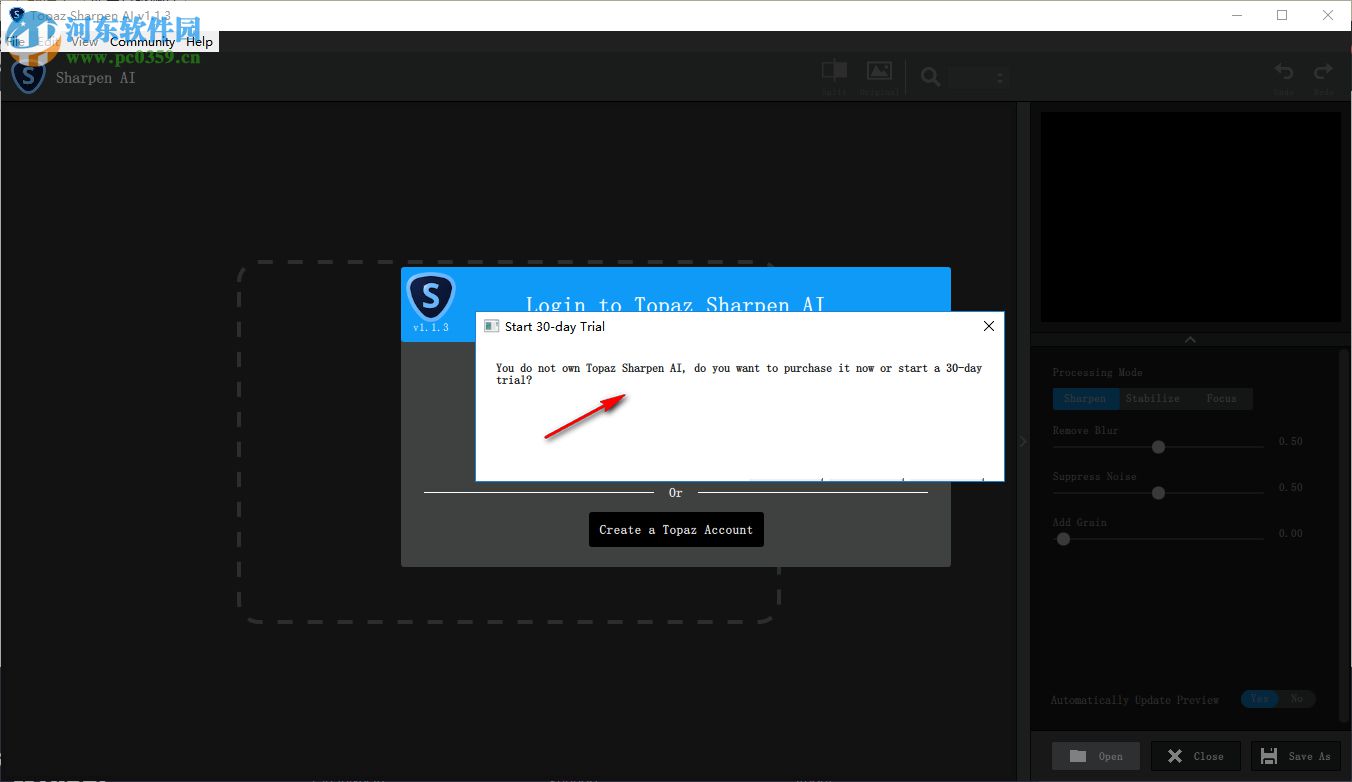Adjust the Remove Blur slider handle
This screenshot has height=782, width=1352.
tap(1158, 447)
